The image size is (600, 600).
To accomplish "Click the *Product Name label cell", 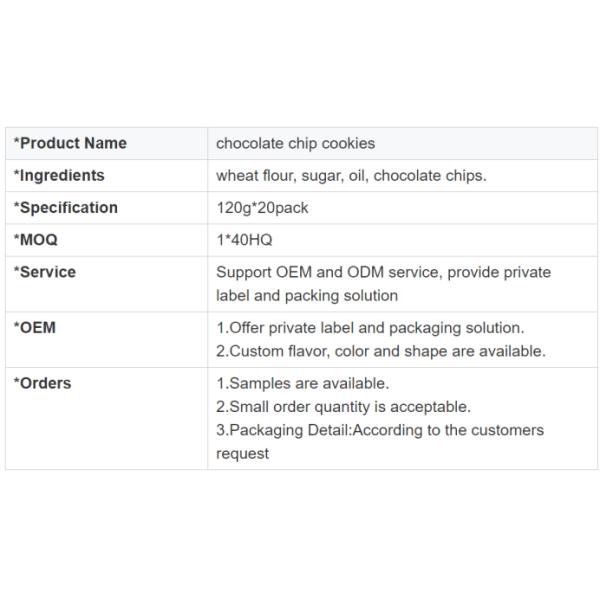I will point(70,143).
